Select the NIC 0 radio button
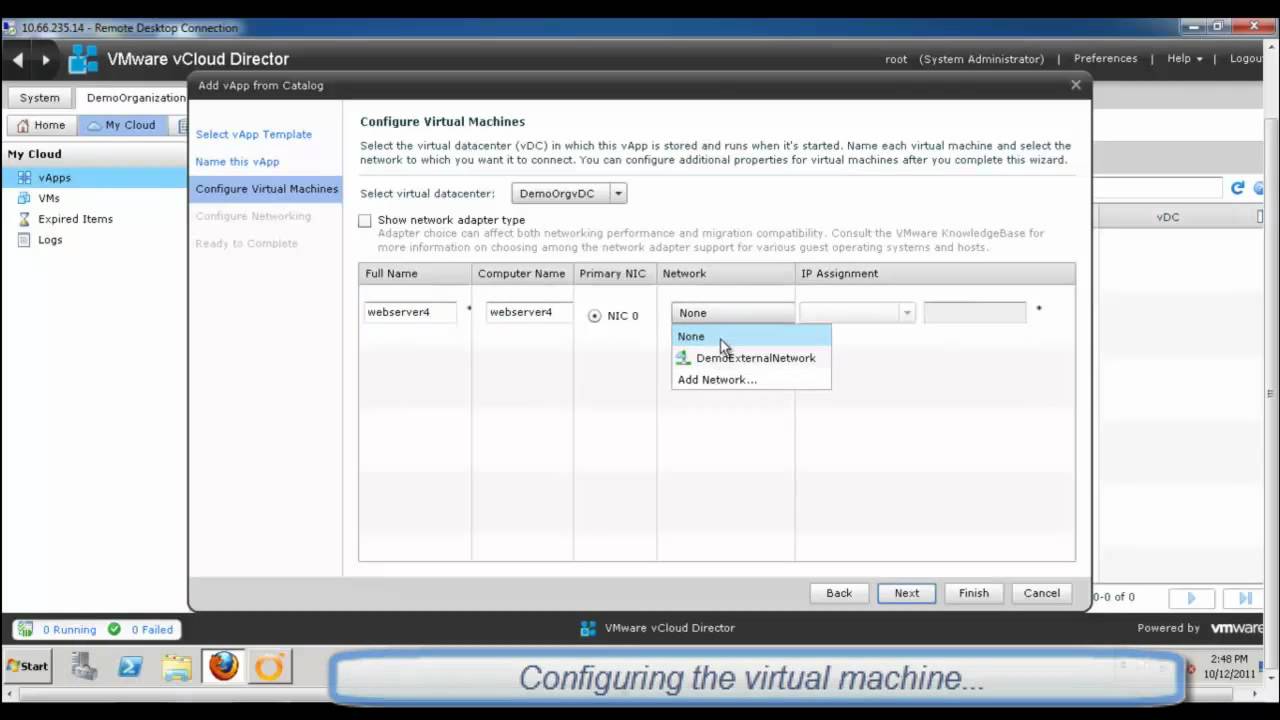 point(595,316)
